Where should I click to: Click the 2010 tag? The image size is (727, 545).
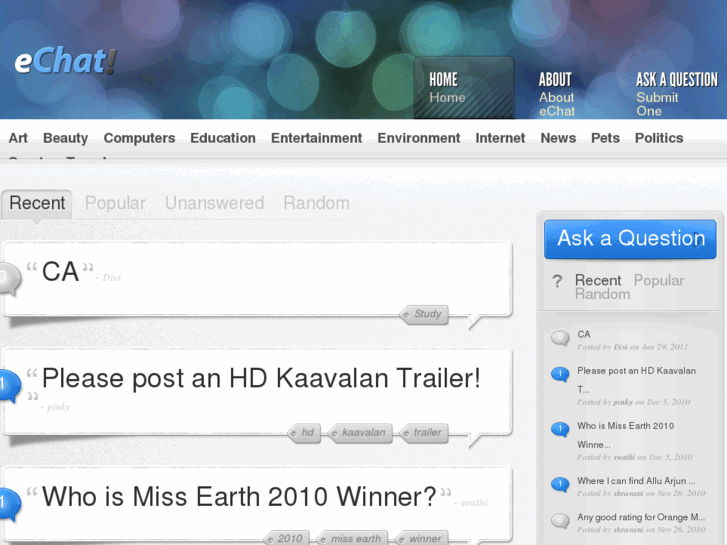pyautogui.click(x=287, y=538)
